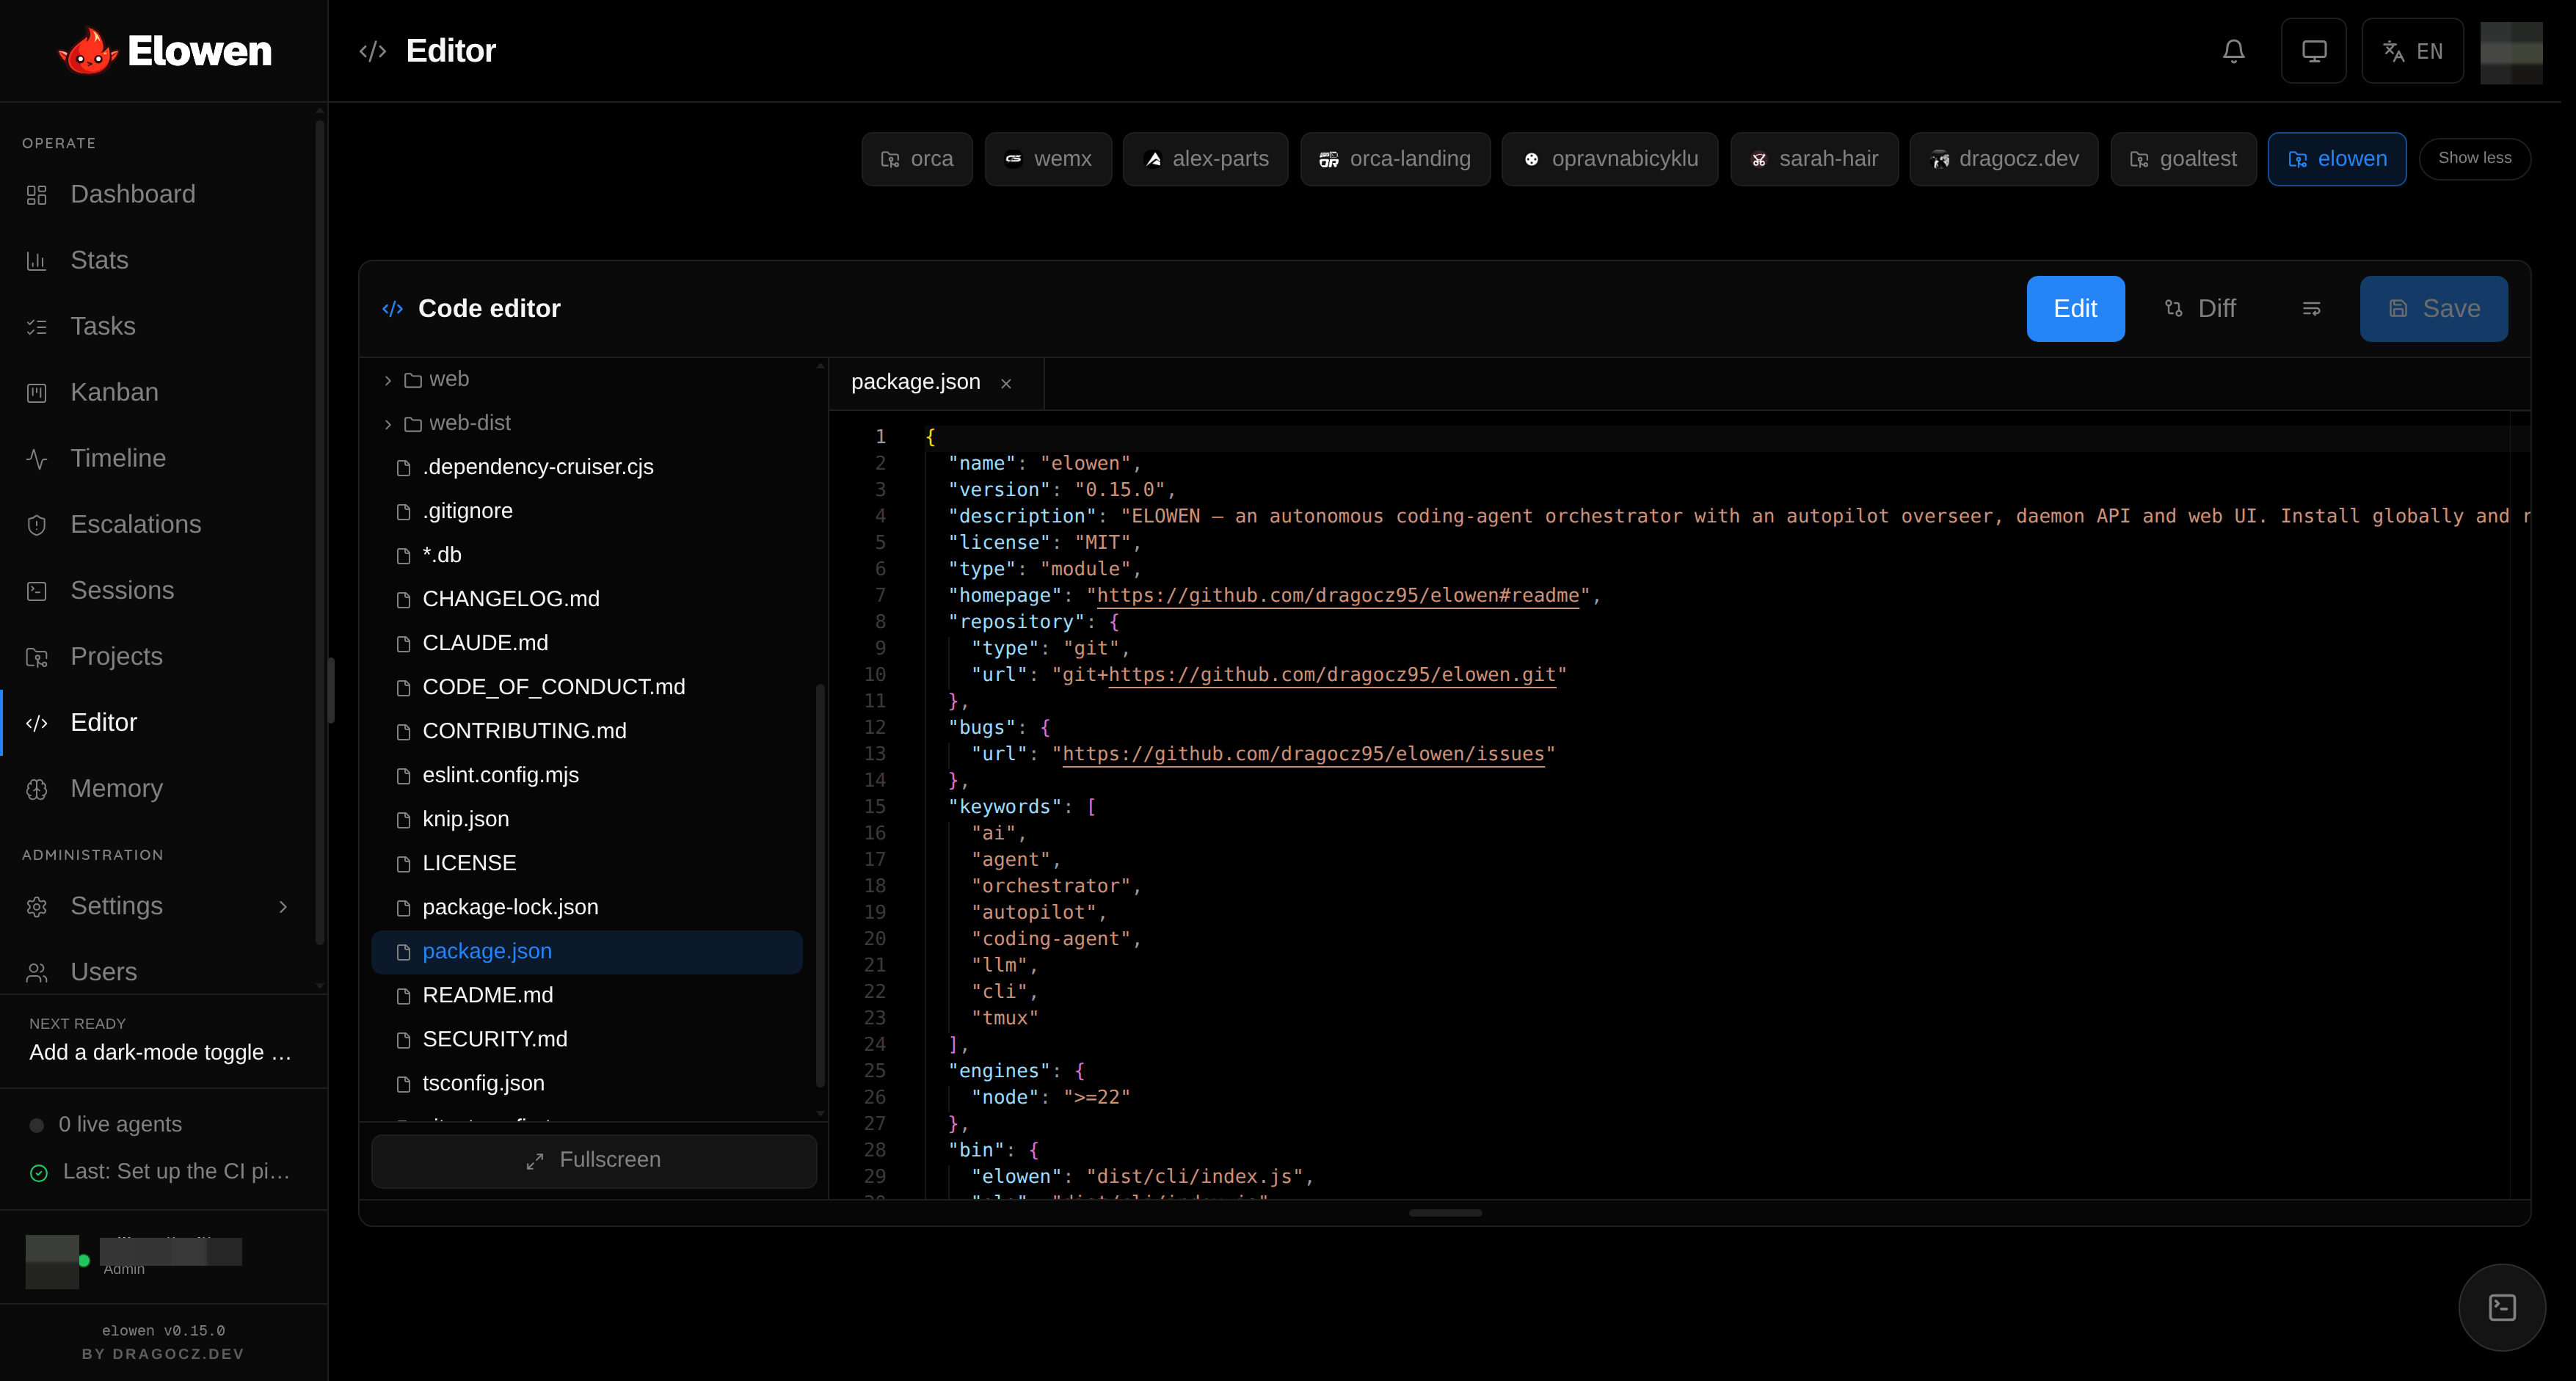The image size is (2576, 1381).
Task: Open LICENSE file
Action: (587, 863)
